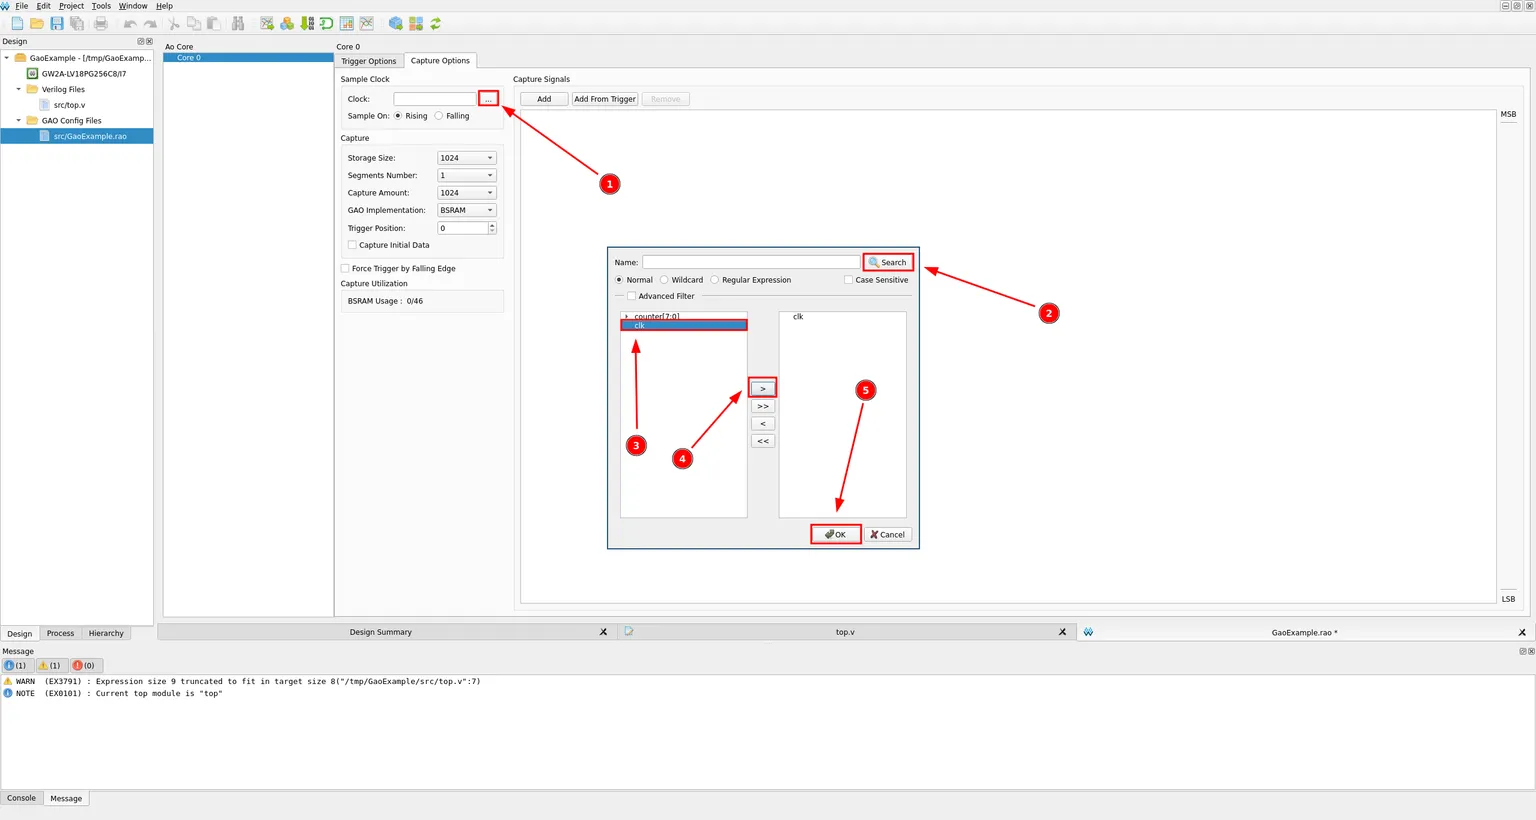Click the New file toolbar icon
The height and width of the screenshot is (820, 1536).
pos(17,23)
